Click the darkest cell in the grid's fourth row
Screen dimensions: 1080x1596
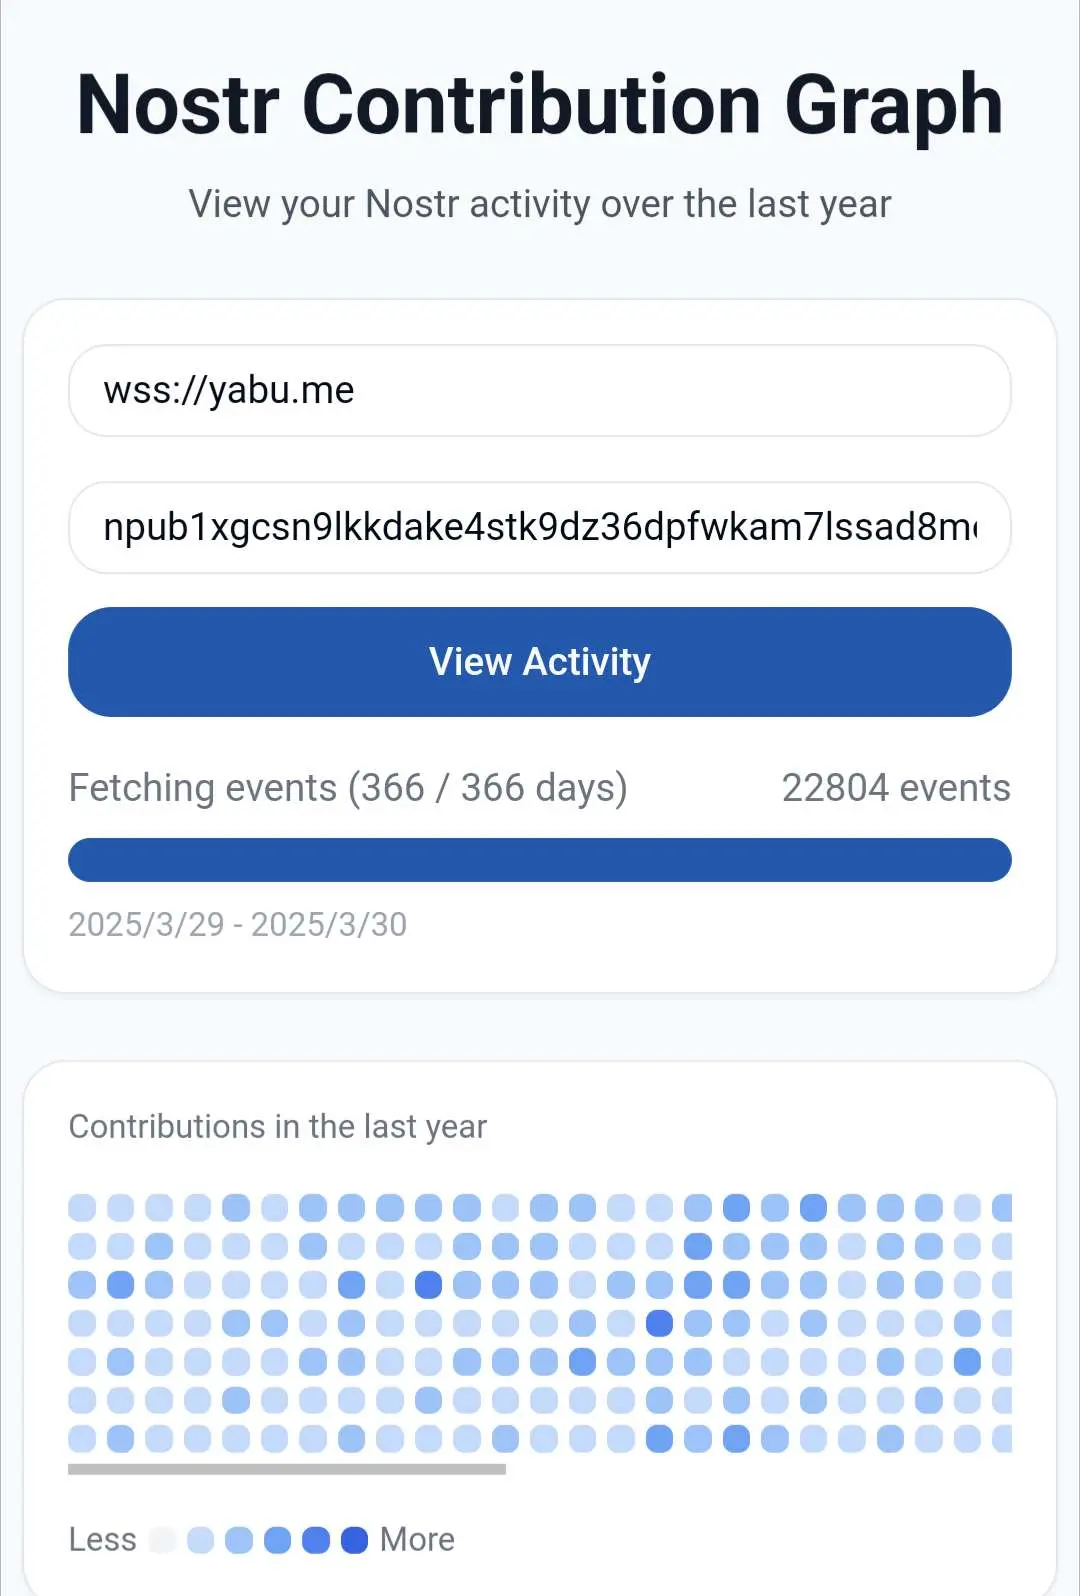pos(659,1324)
